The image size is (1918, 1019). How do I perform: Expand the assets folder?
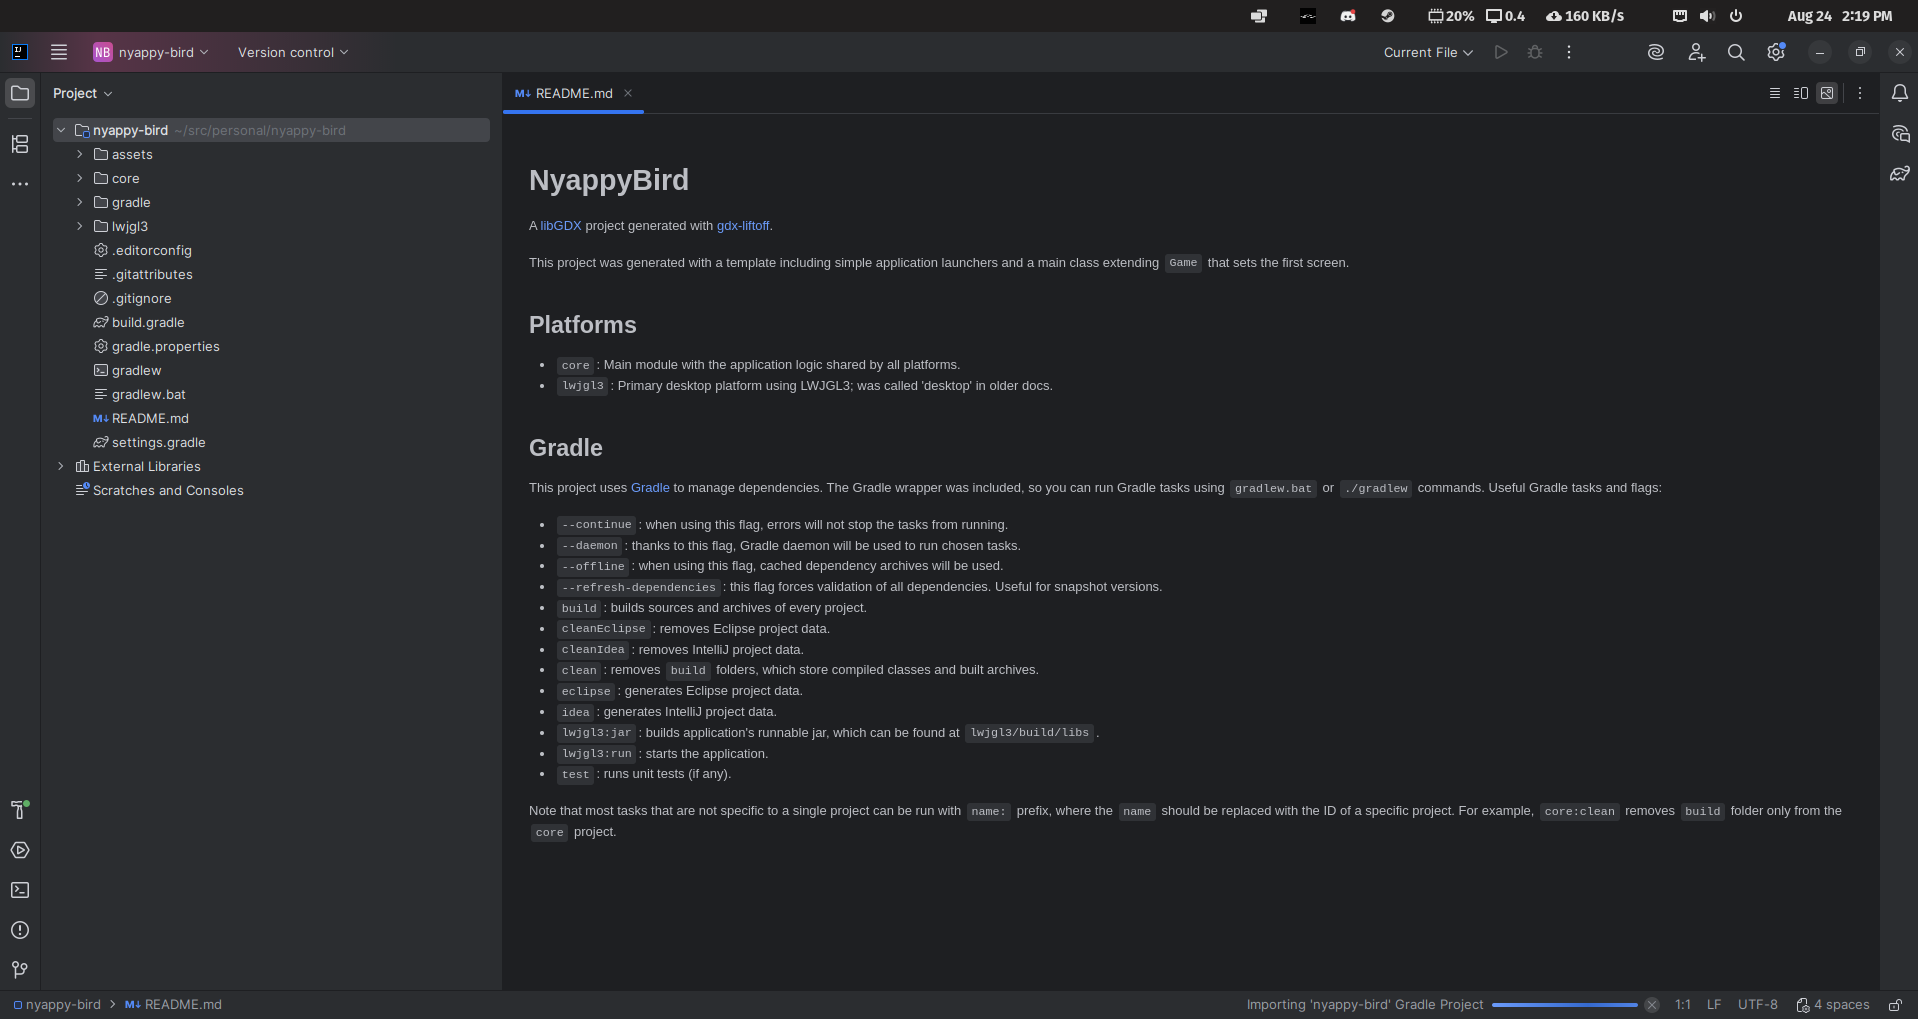coord(80,154)
